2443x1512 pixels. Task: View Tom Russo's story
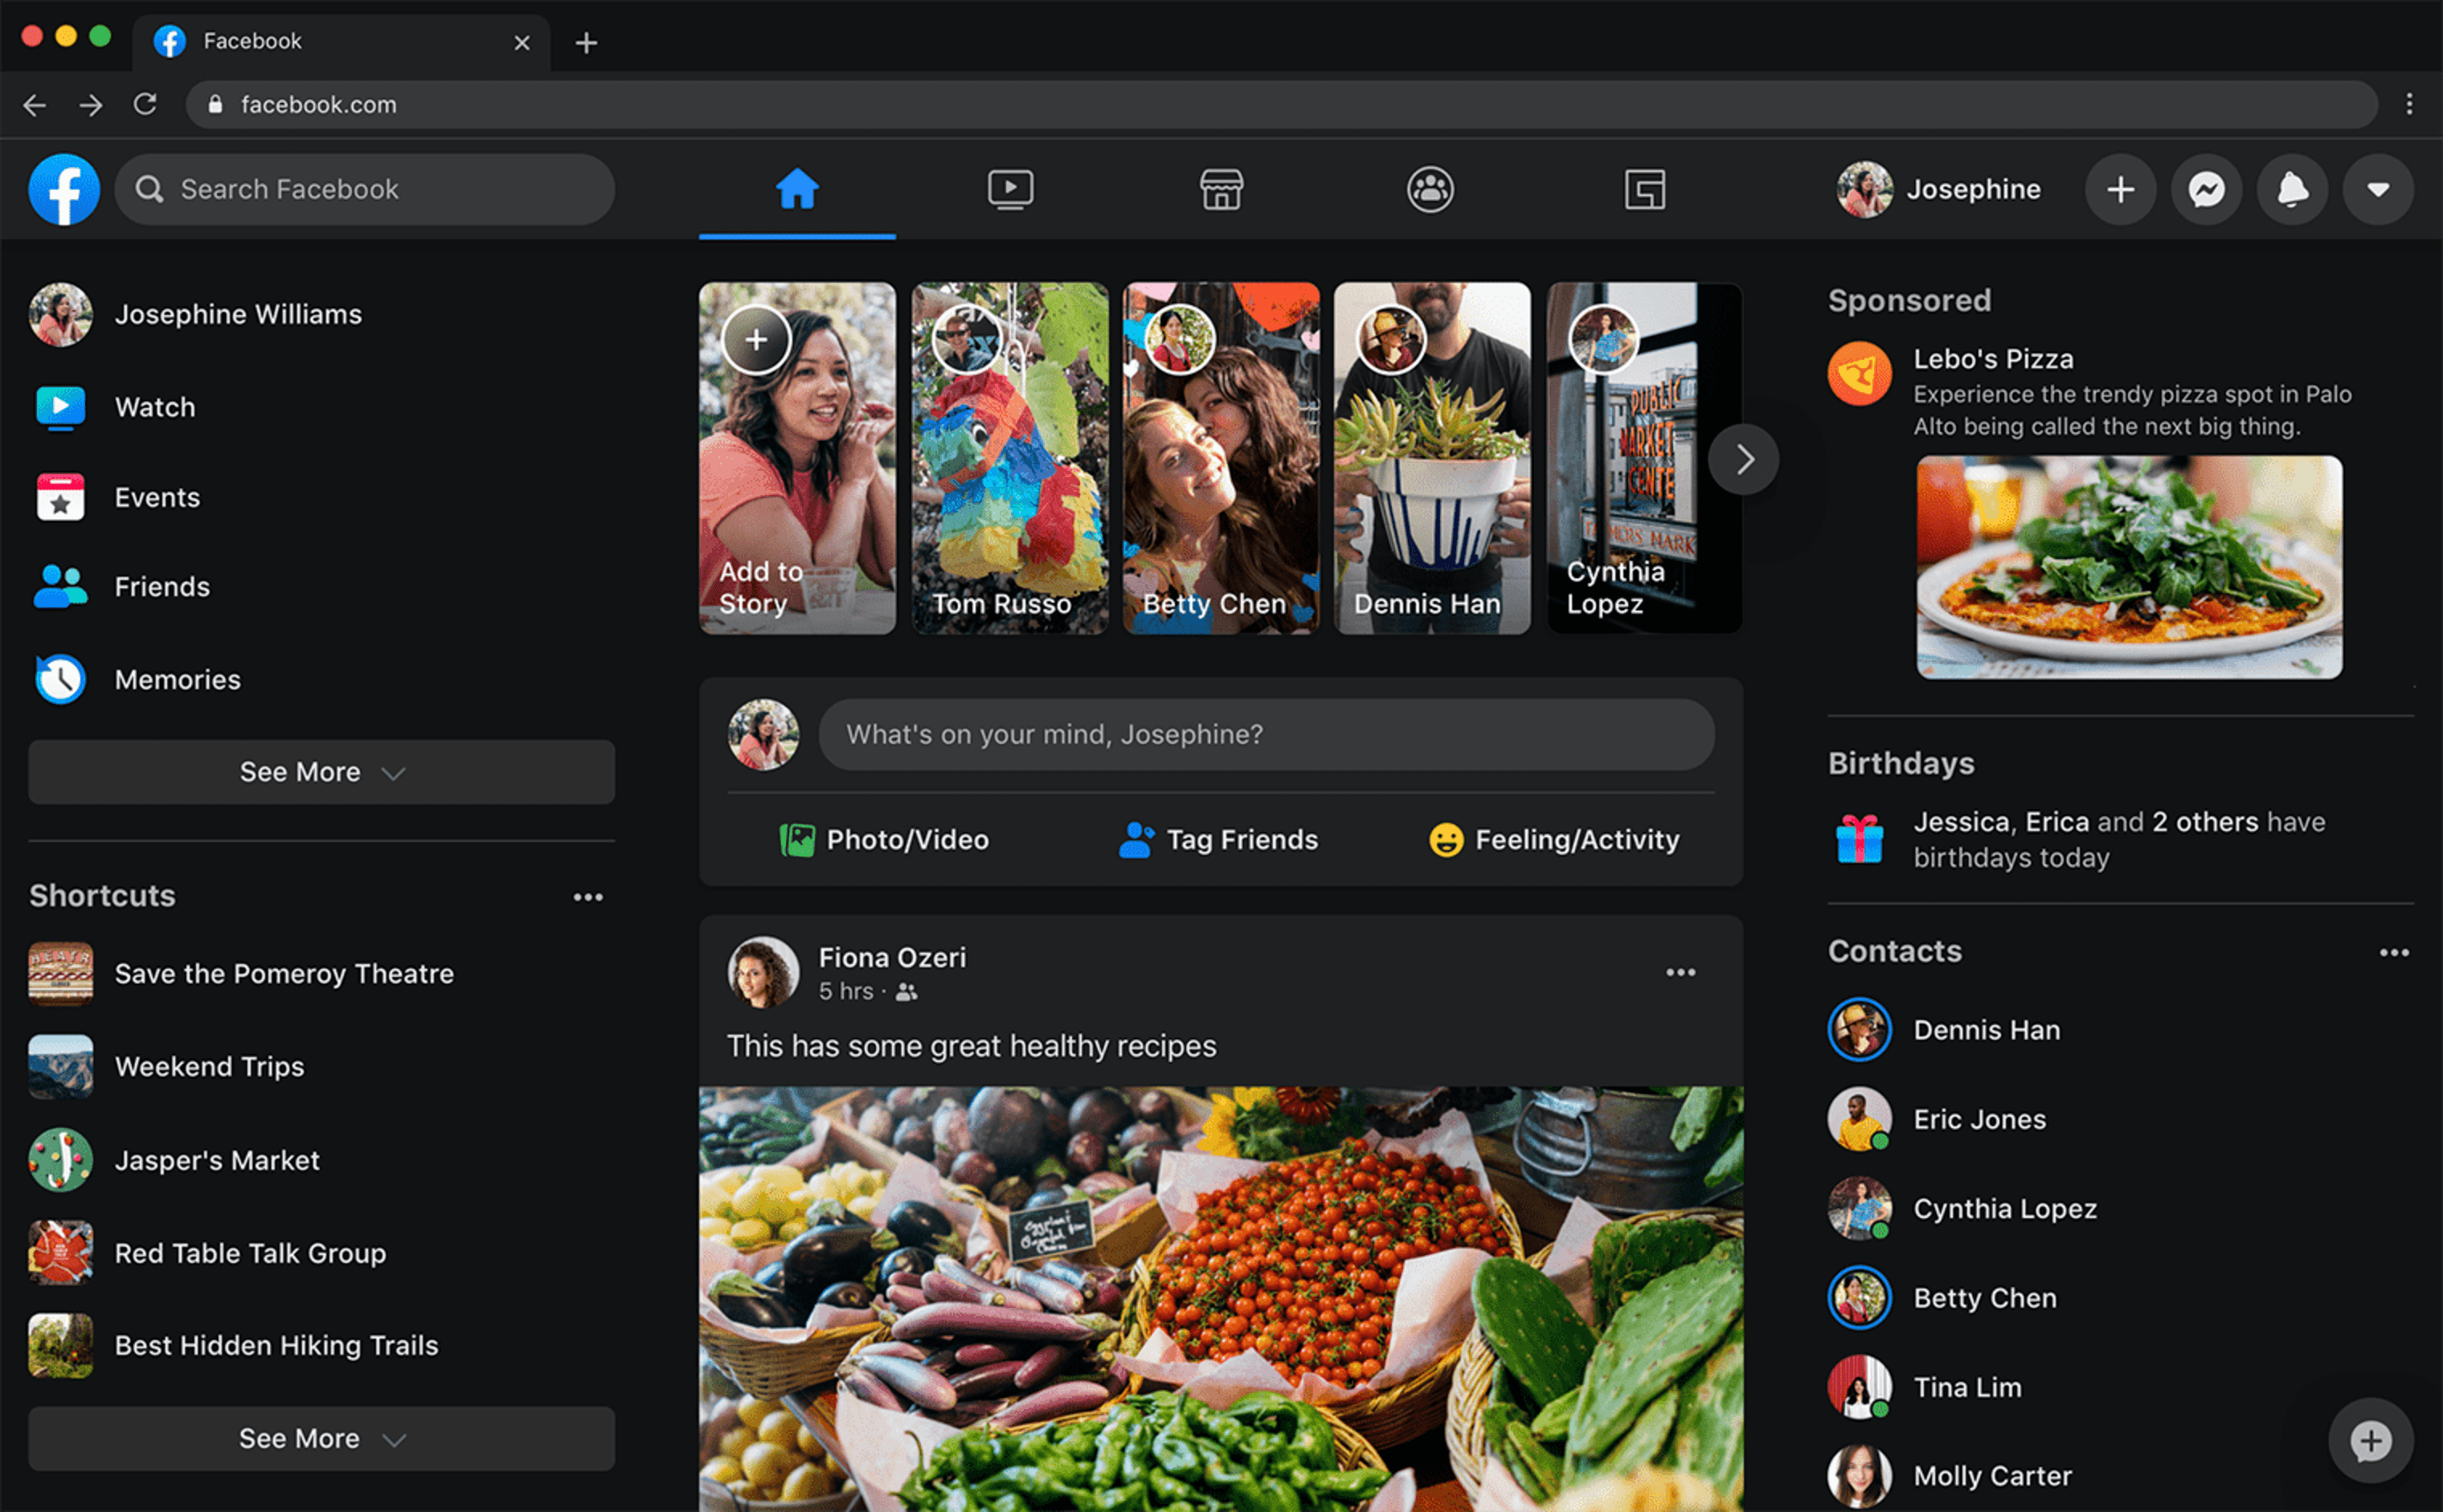tap(1010, 458)
